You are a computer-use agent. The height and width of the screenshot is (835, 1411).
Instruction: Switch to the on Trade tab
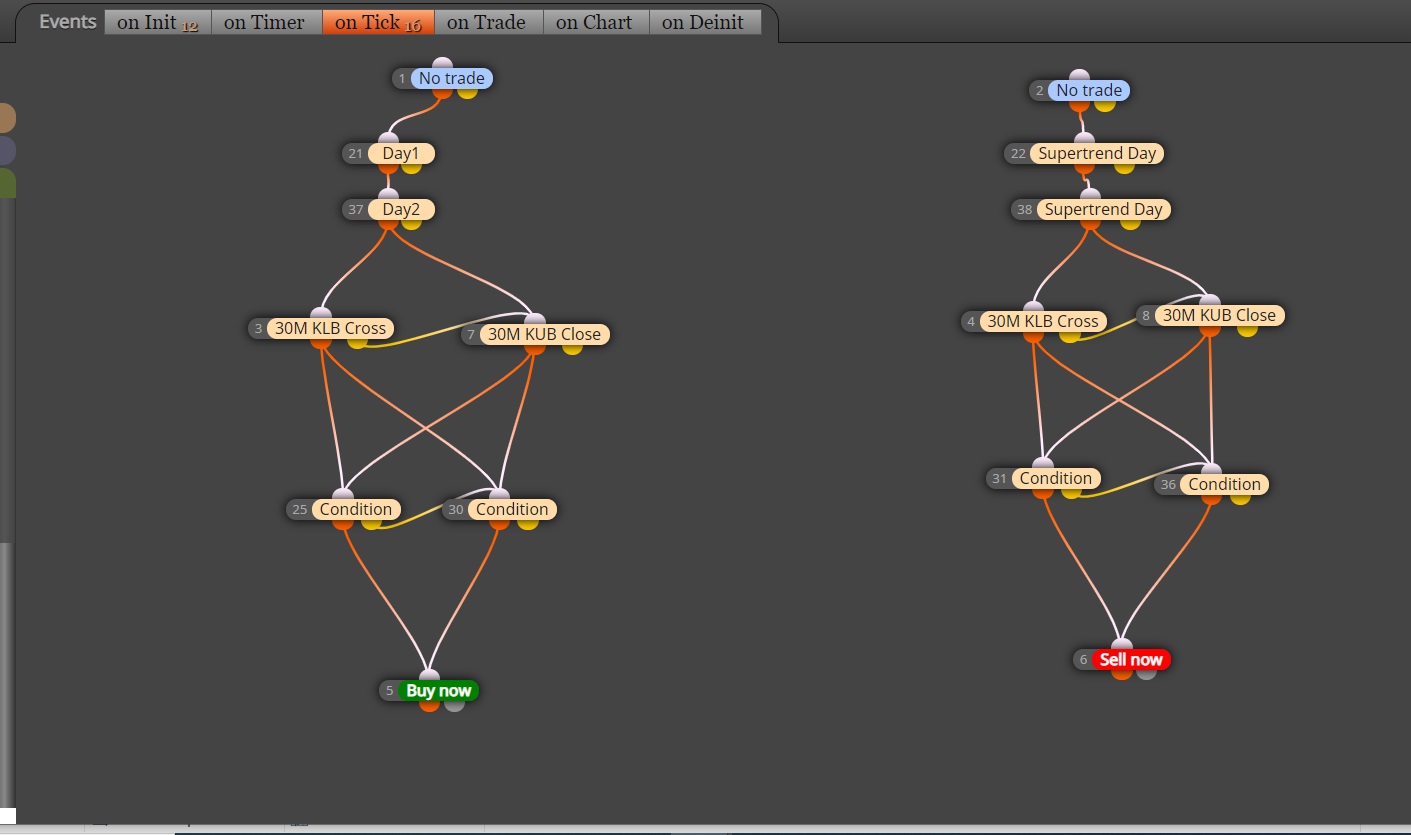click(x=487, y=22)
